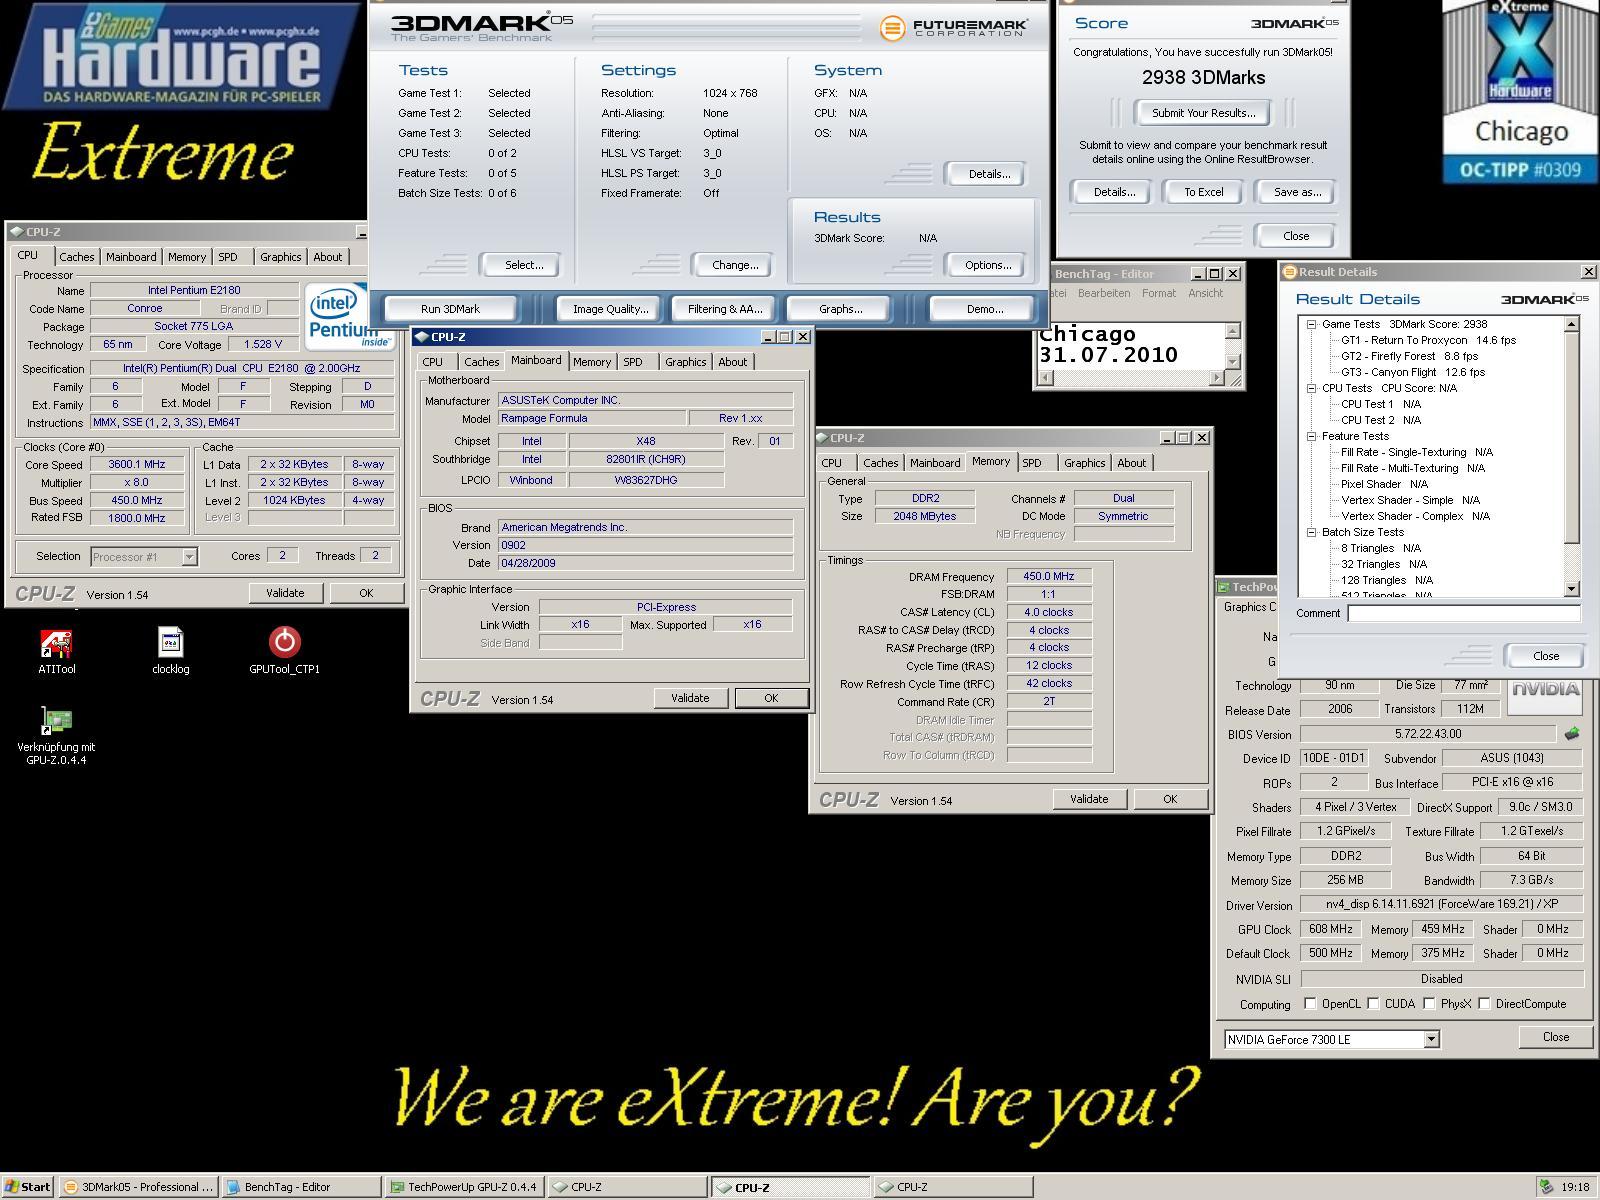This screenshot has height=1200, width=1600.
Task: Click Change button under Settings
Action: pos(734,265)
